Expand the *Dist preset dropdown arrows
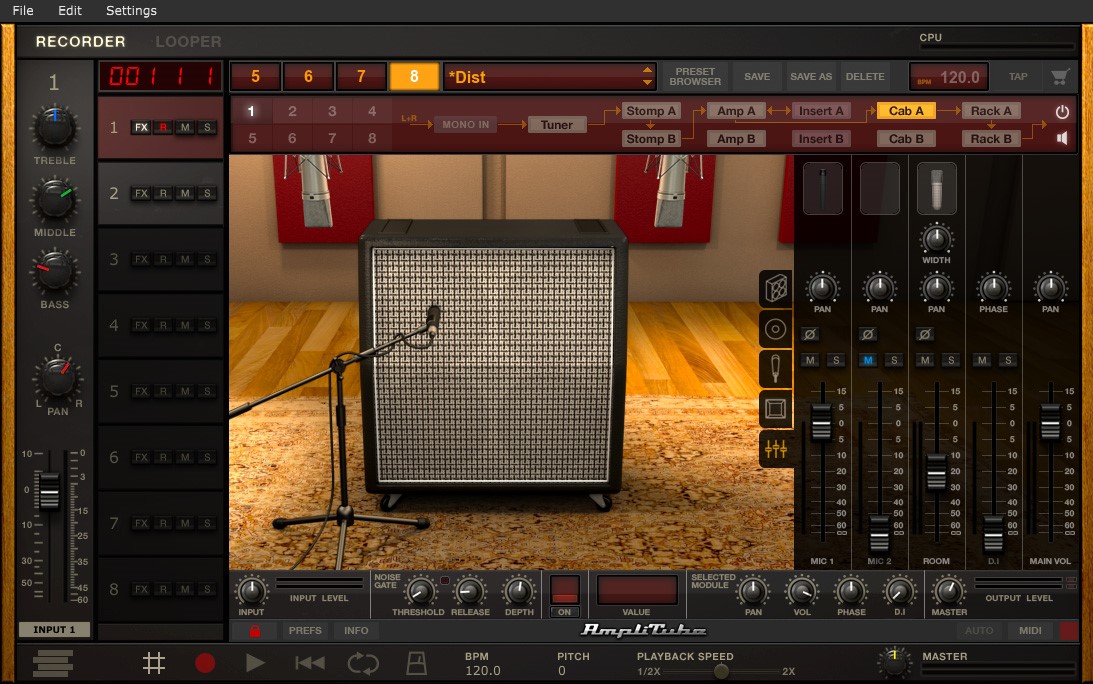The image size is (1093, 684). [648, 77]
